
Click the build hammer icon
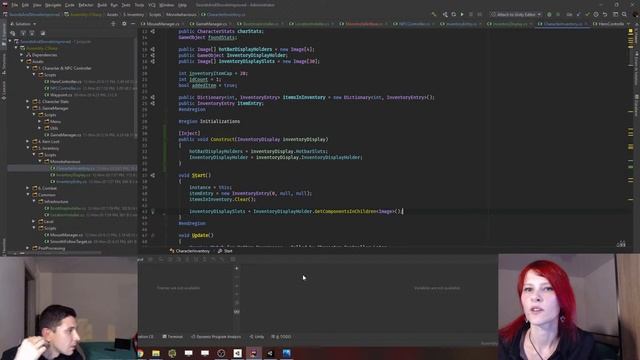tap(434, 14)
